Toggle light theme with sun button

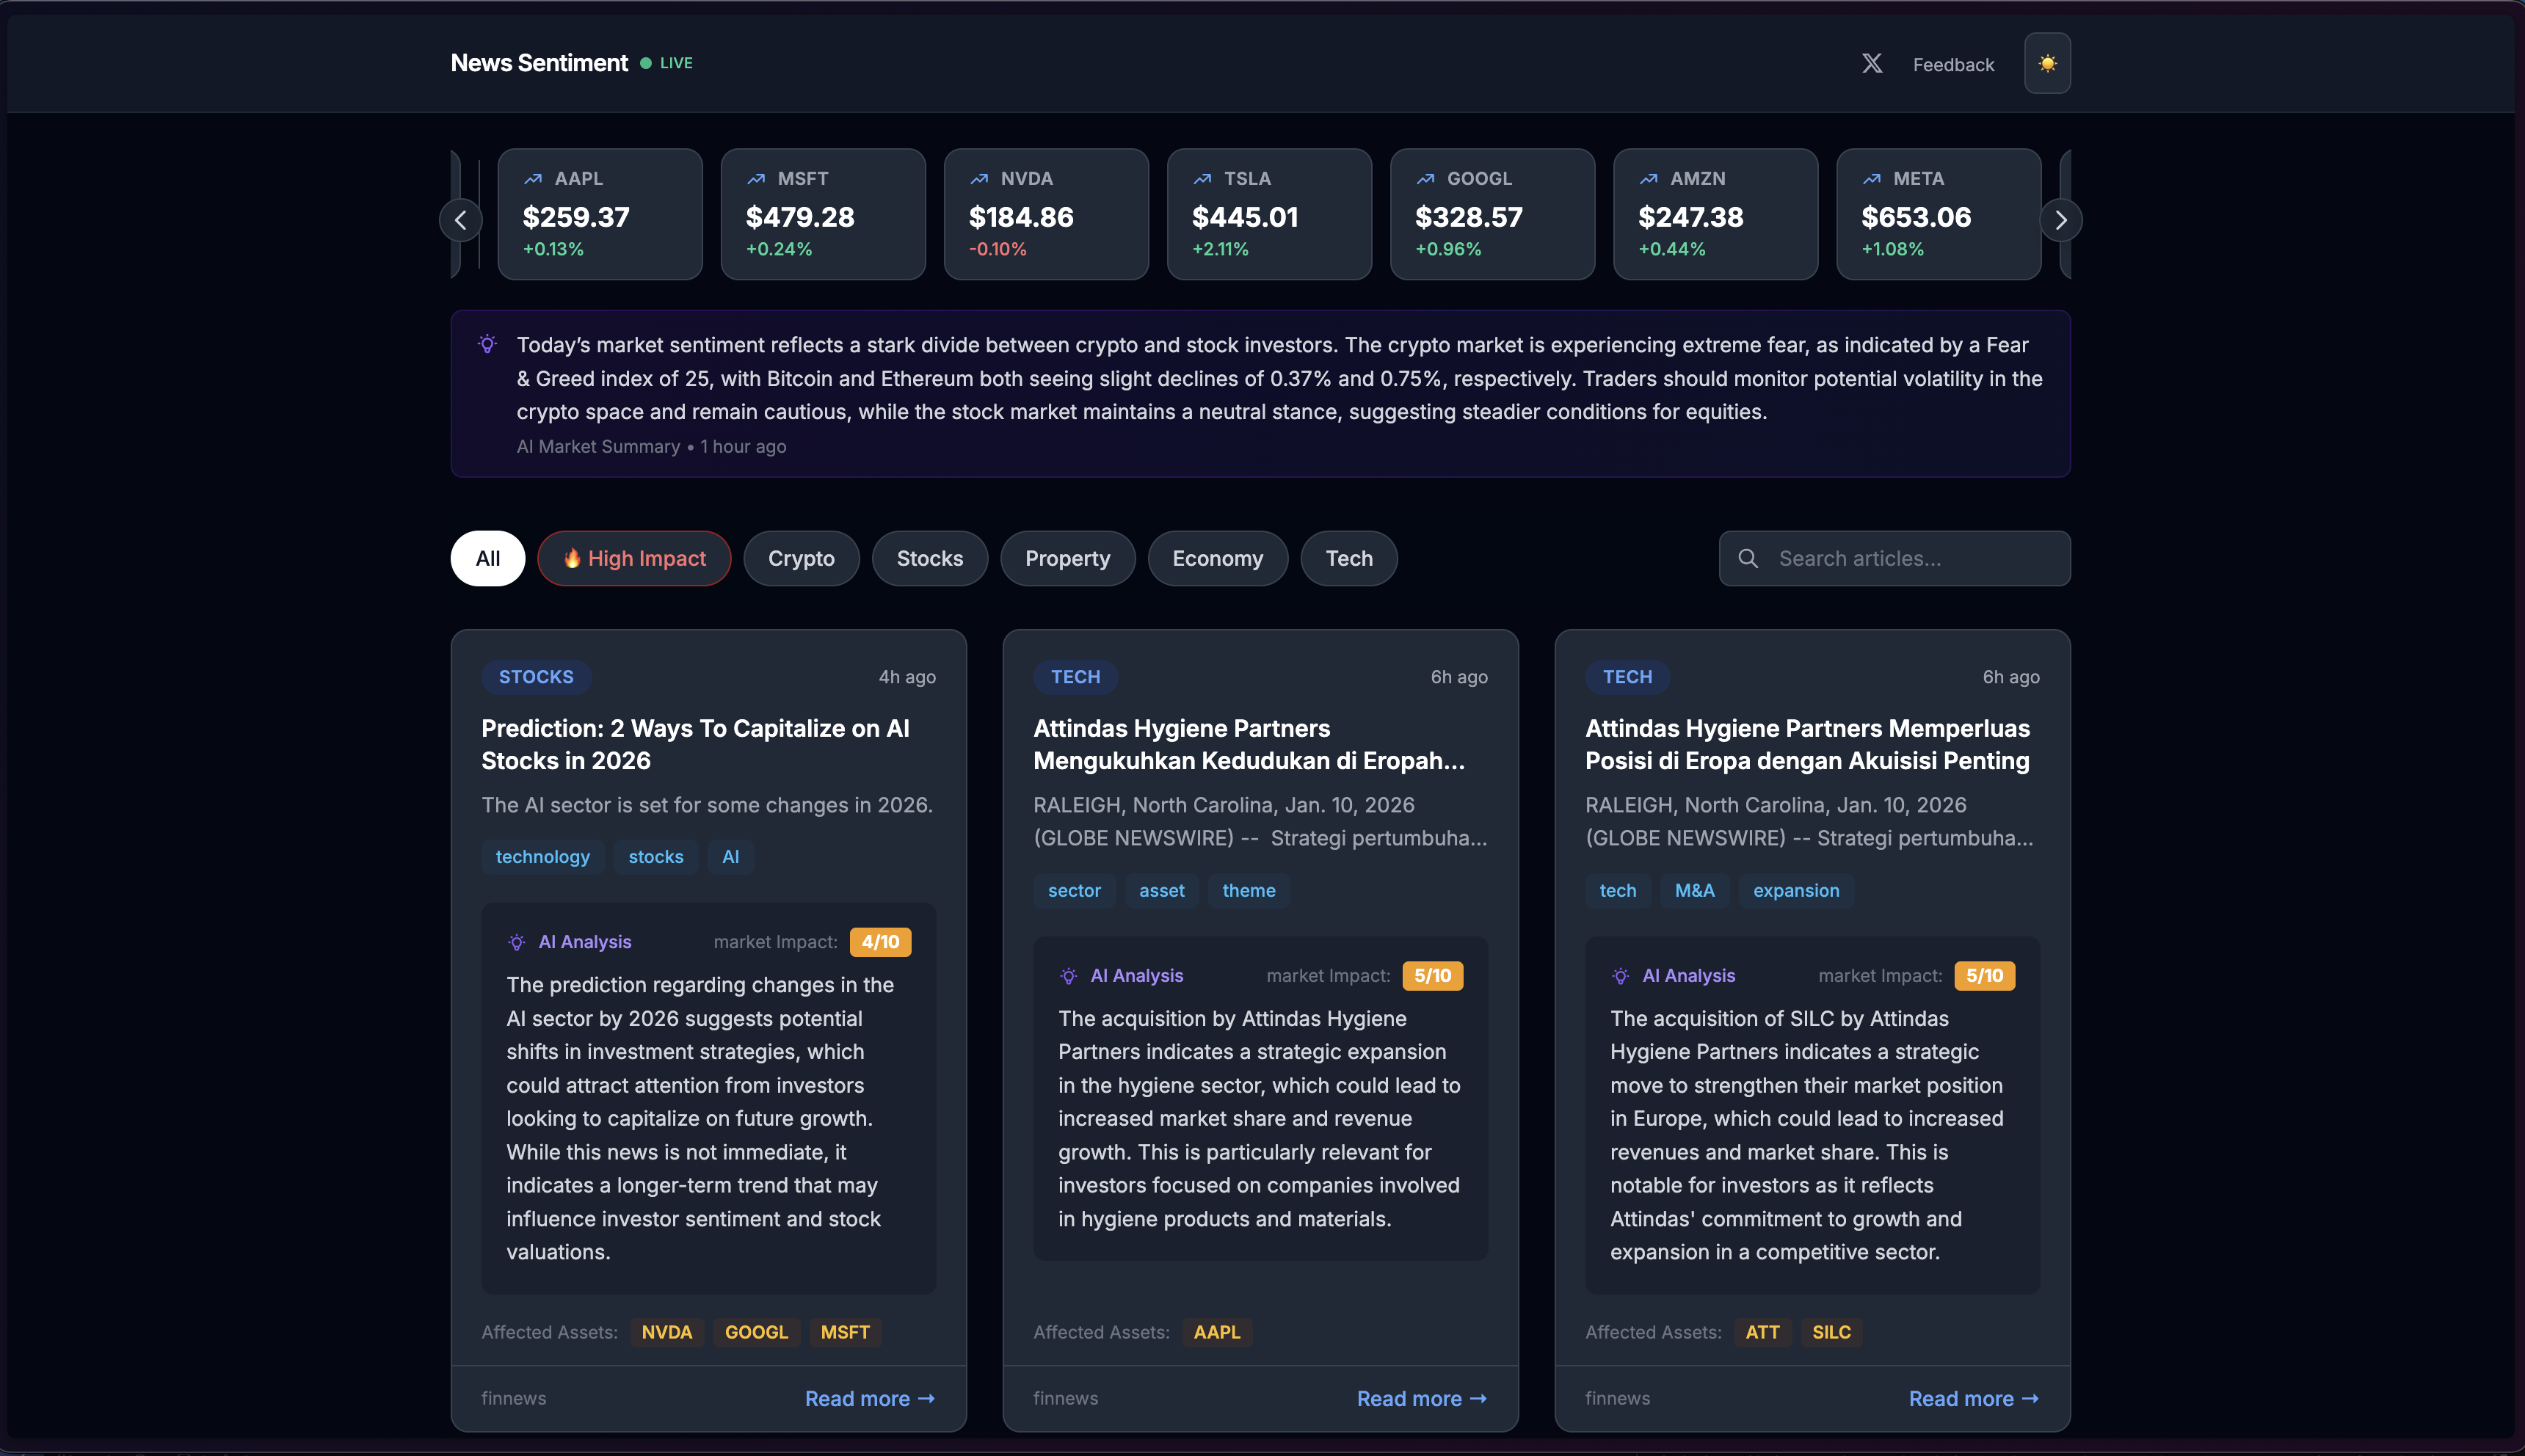click(2047, 63)
